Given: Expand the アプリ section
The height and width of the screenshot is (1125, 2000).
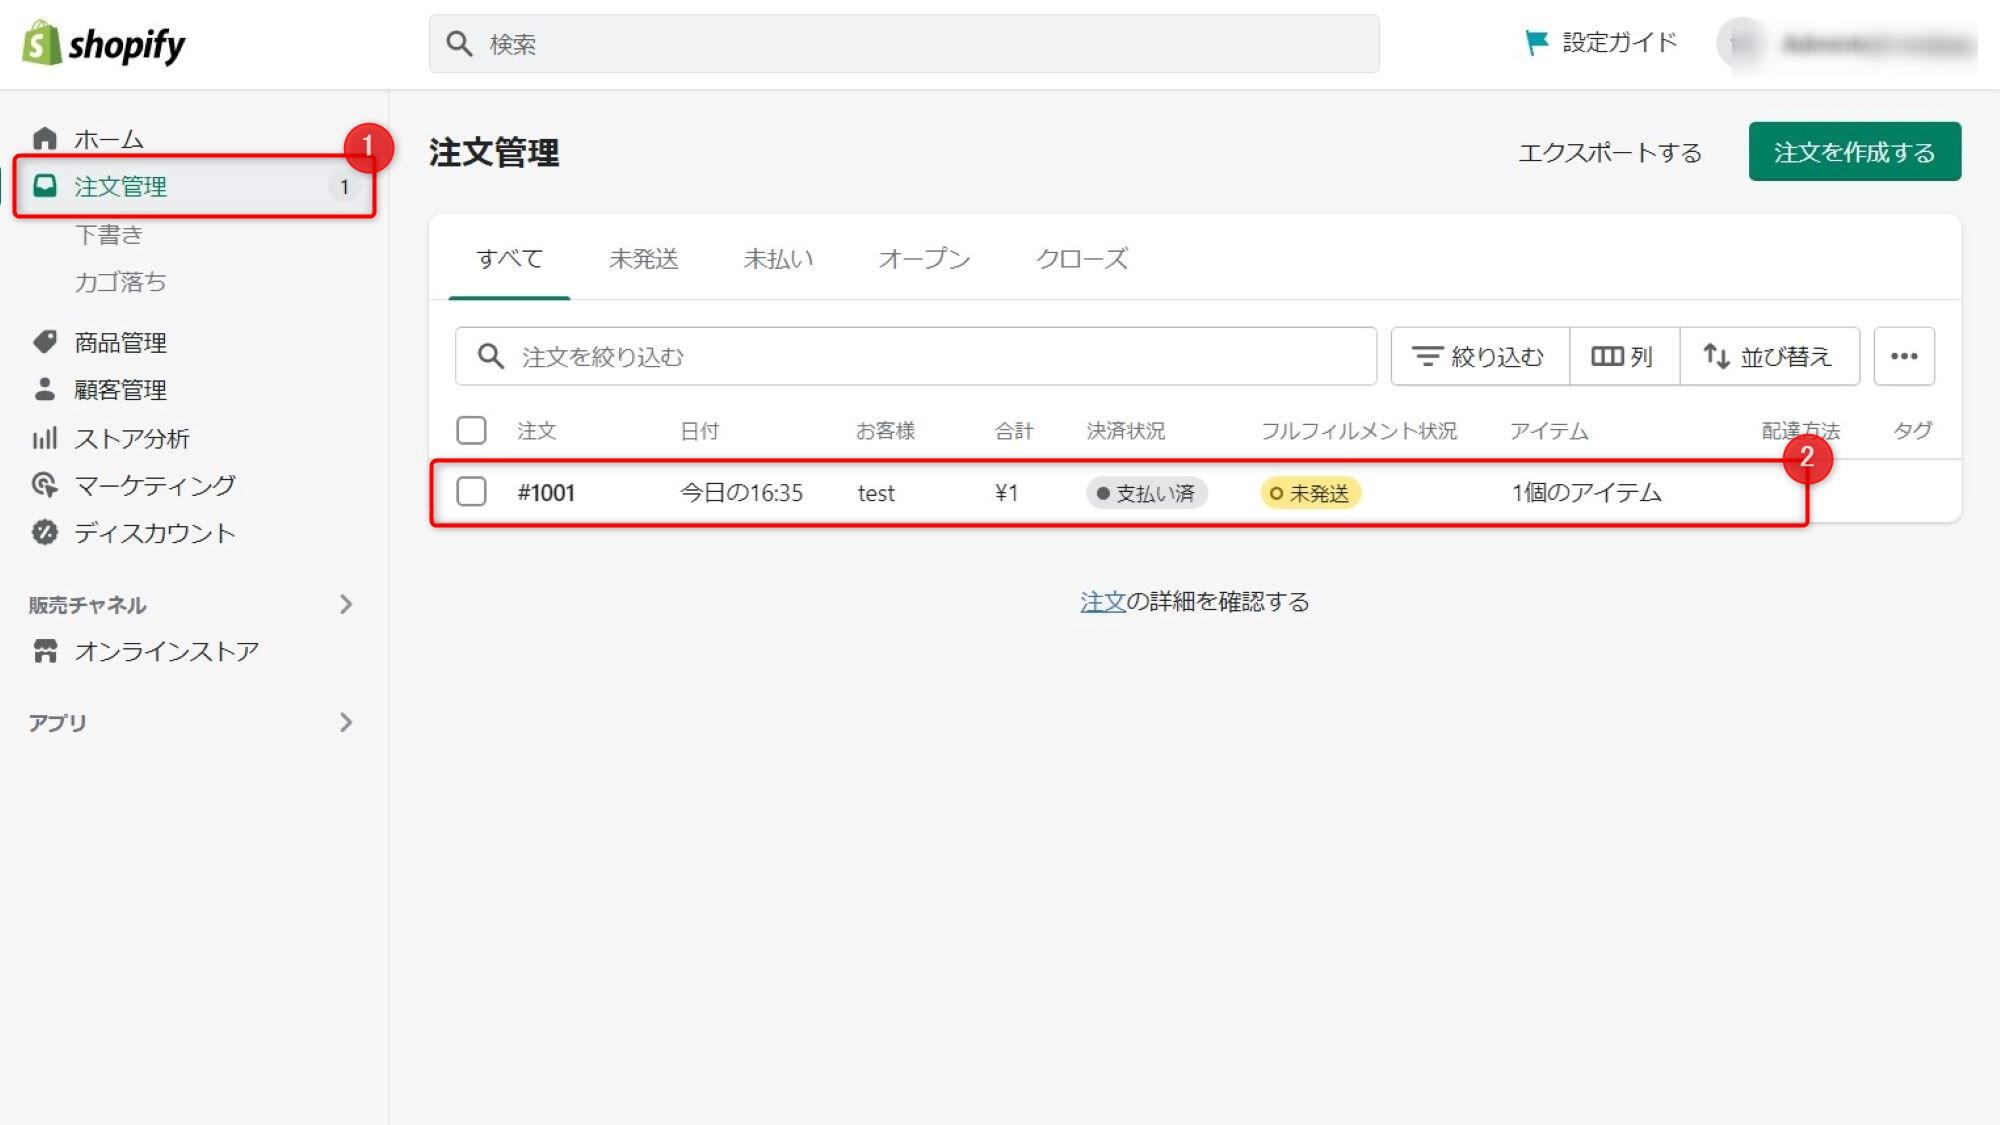Looking at the screenshot, I should [347, 722].
